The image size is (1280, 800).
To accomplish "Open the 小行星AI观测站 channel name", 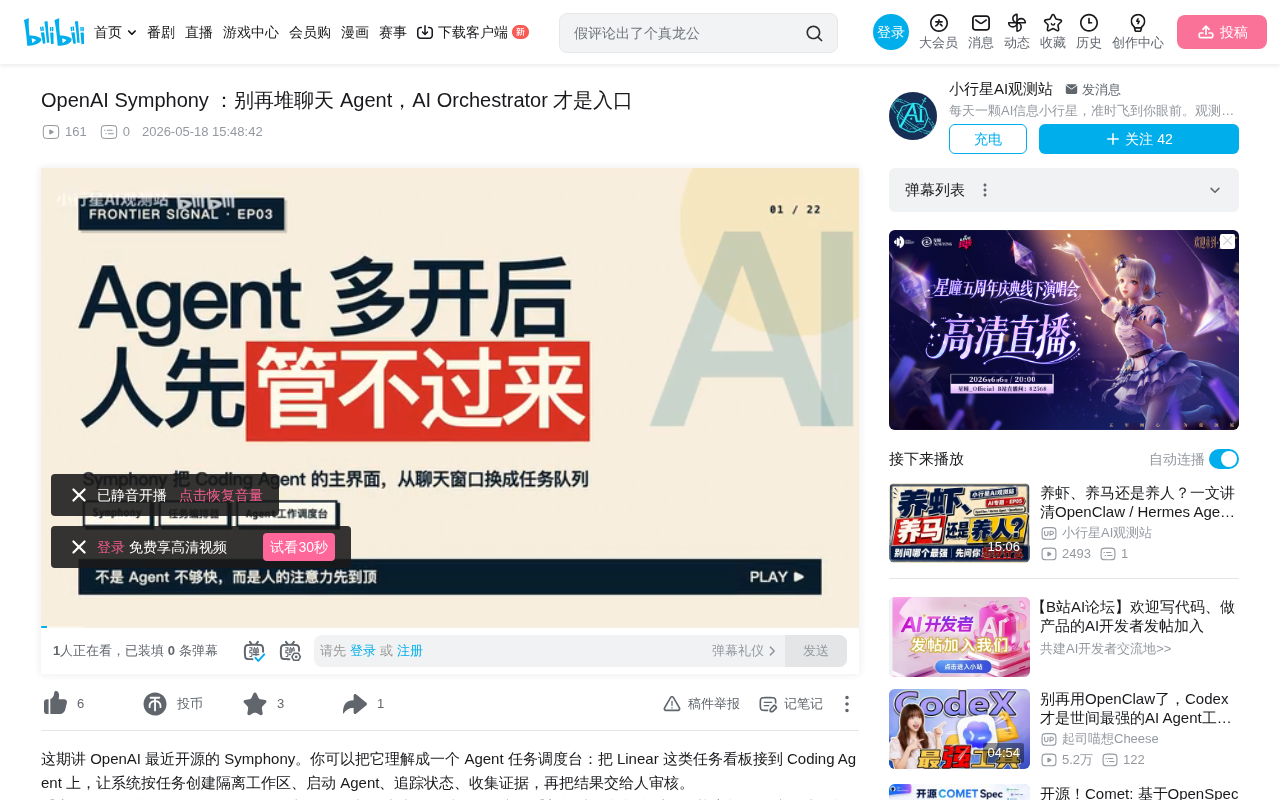I will tap(1001, 89).
